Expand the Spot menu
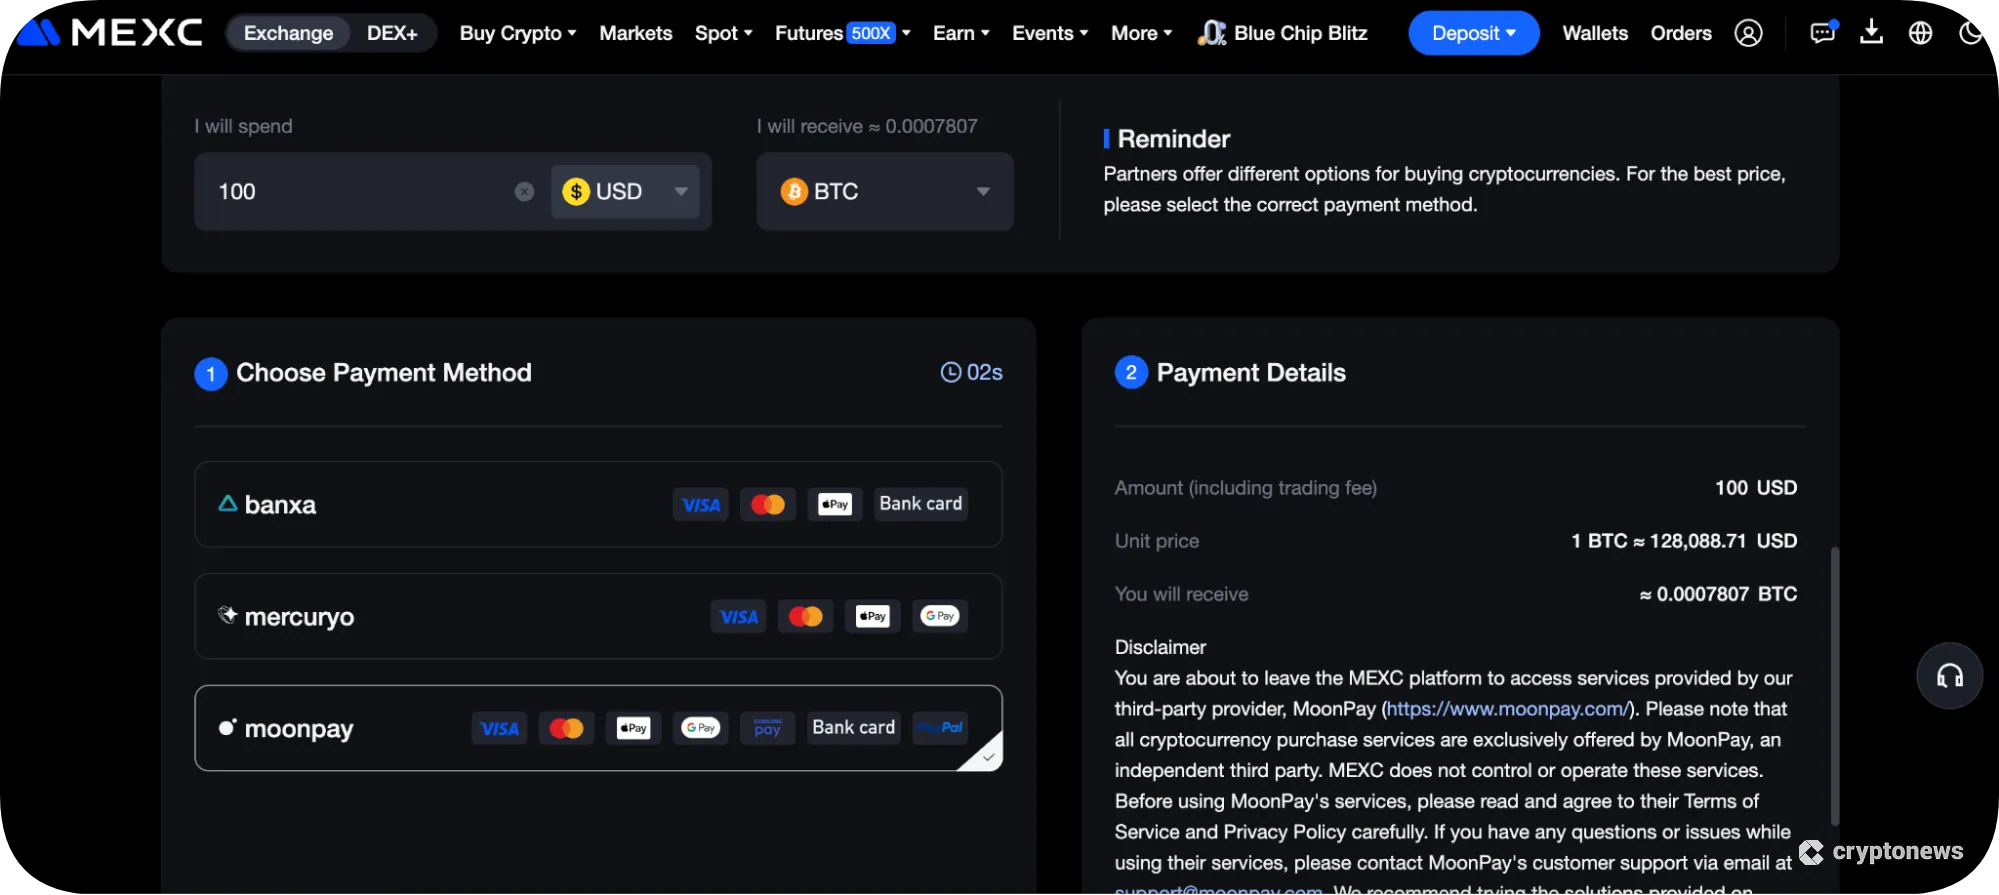 (x=724, y=33)
